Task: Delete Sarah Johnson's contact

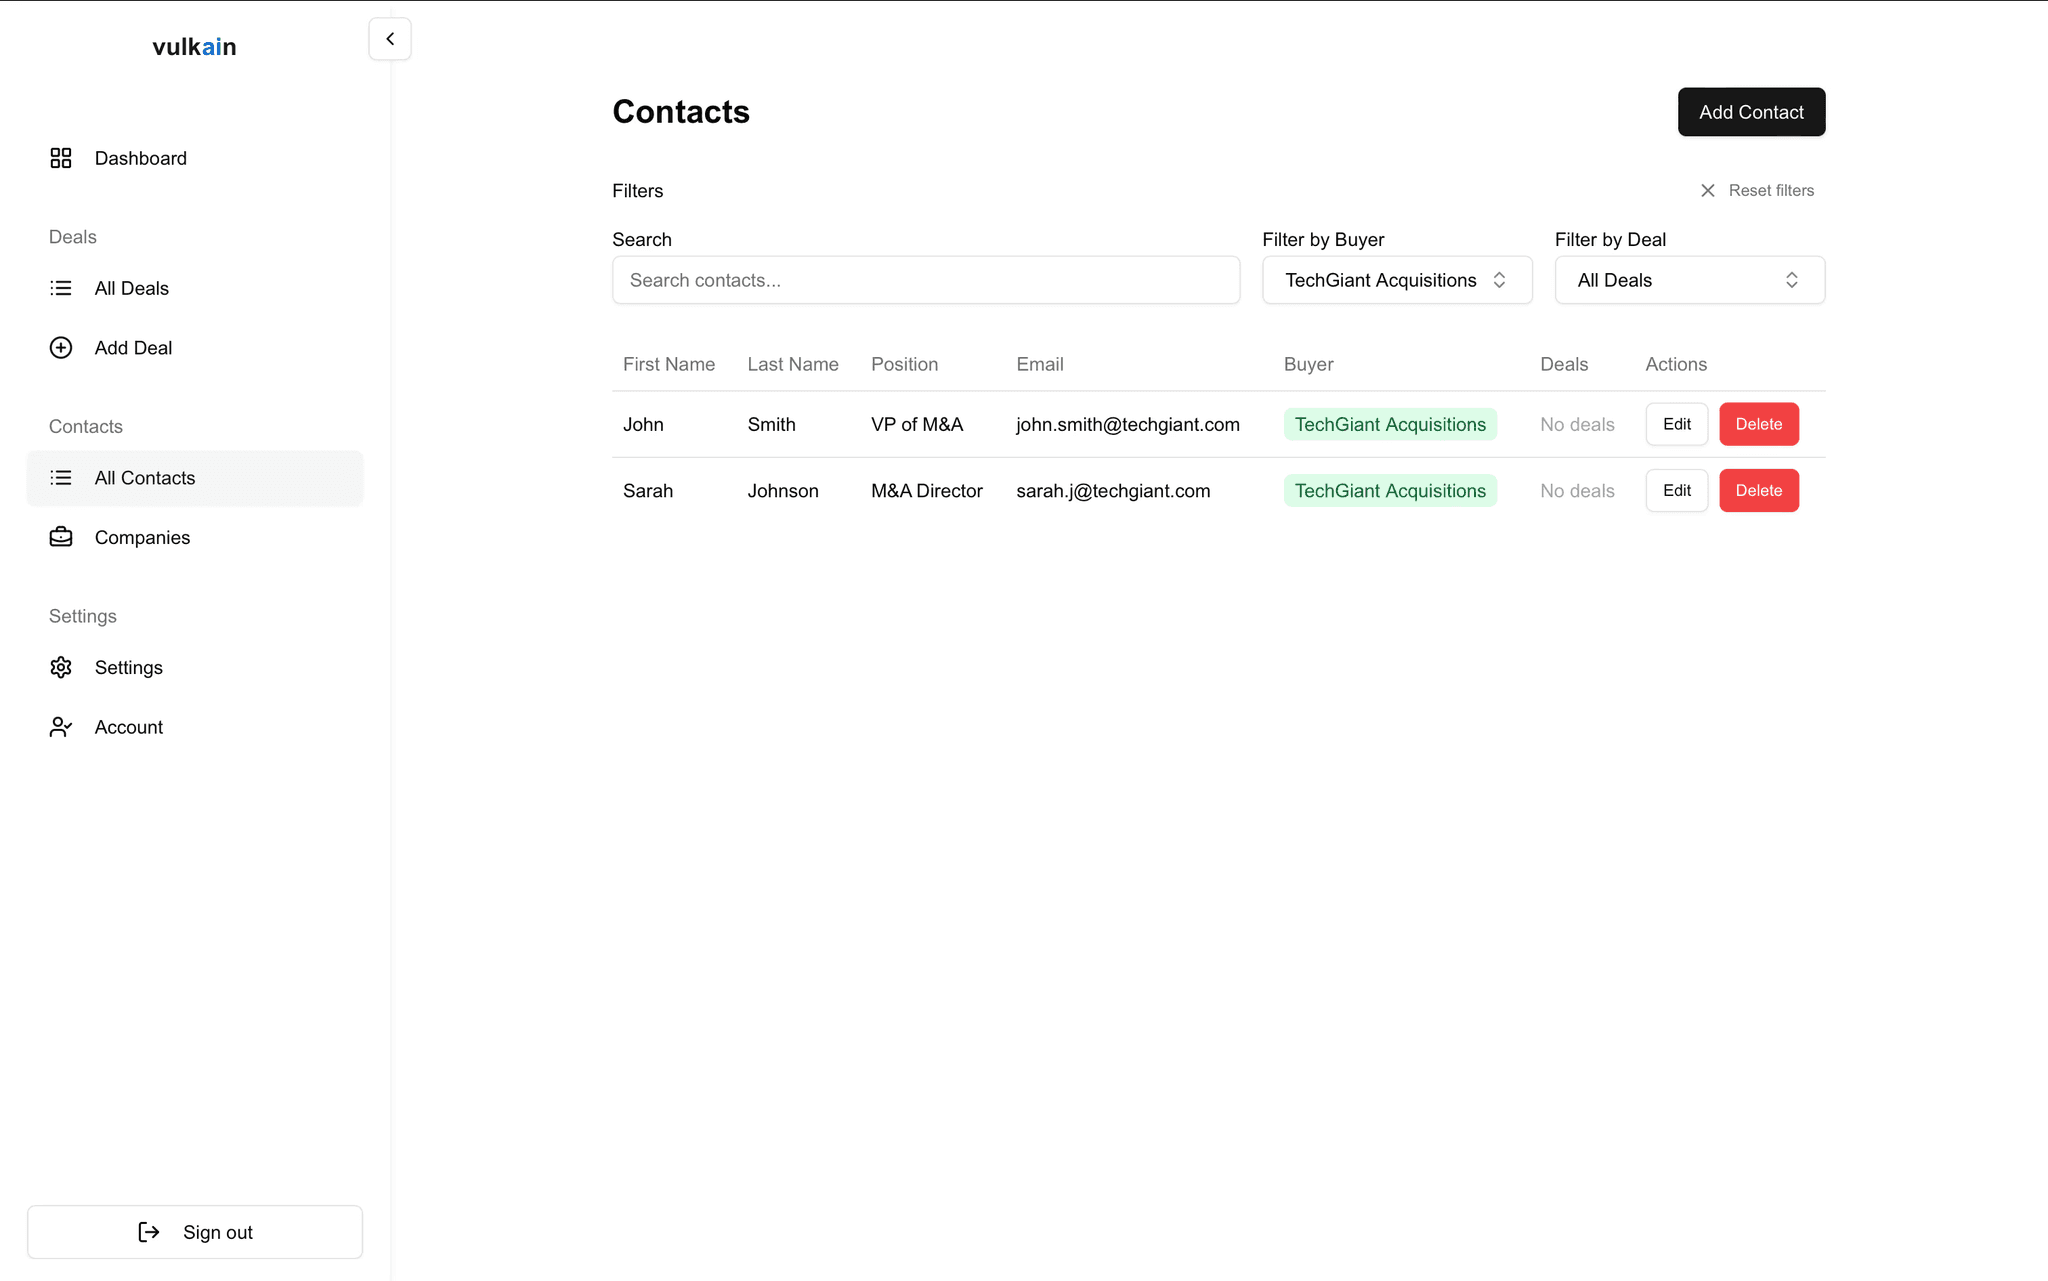Action: point(1758,490)
